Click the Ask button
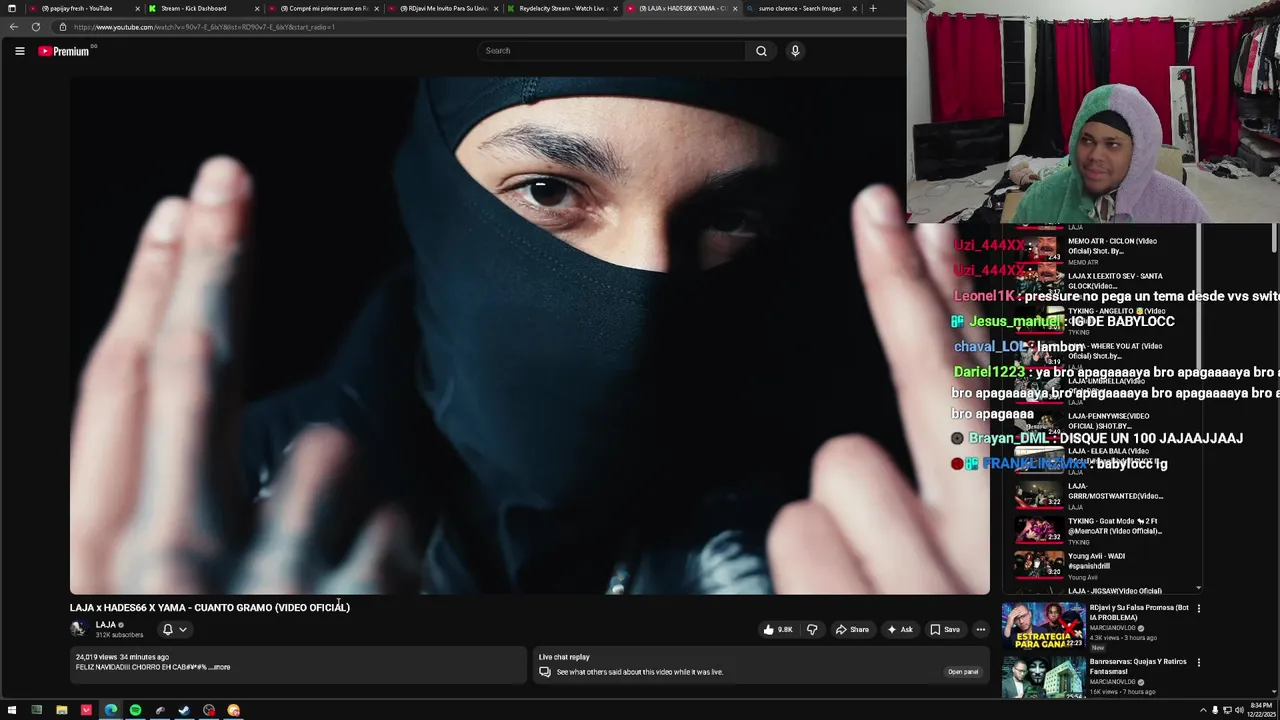The image size is (1280, 720). coord(900,630)
